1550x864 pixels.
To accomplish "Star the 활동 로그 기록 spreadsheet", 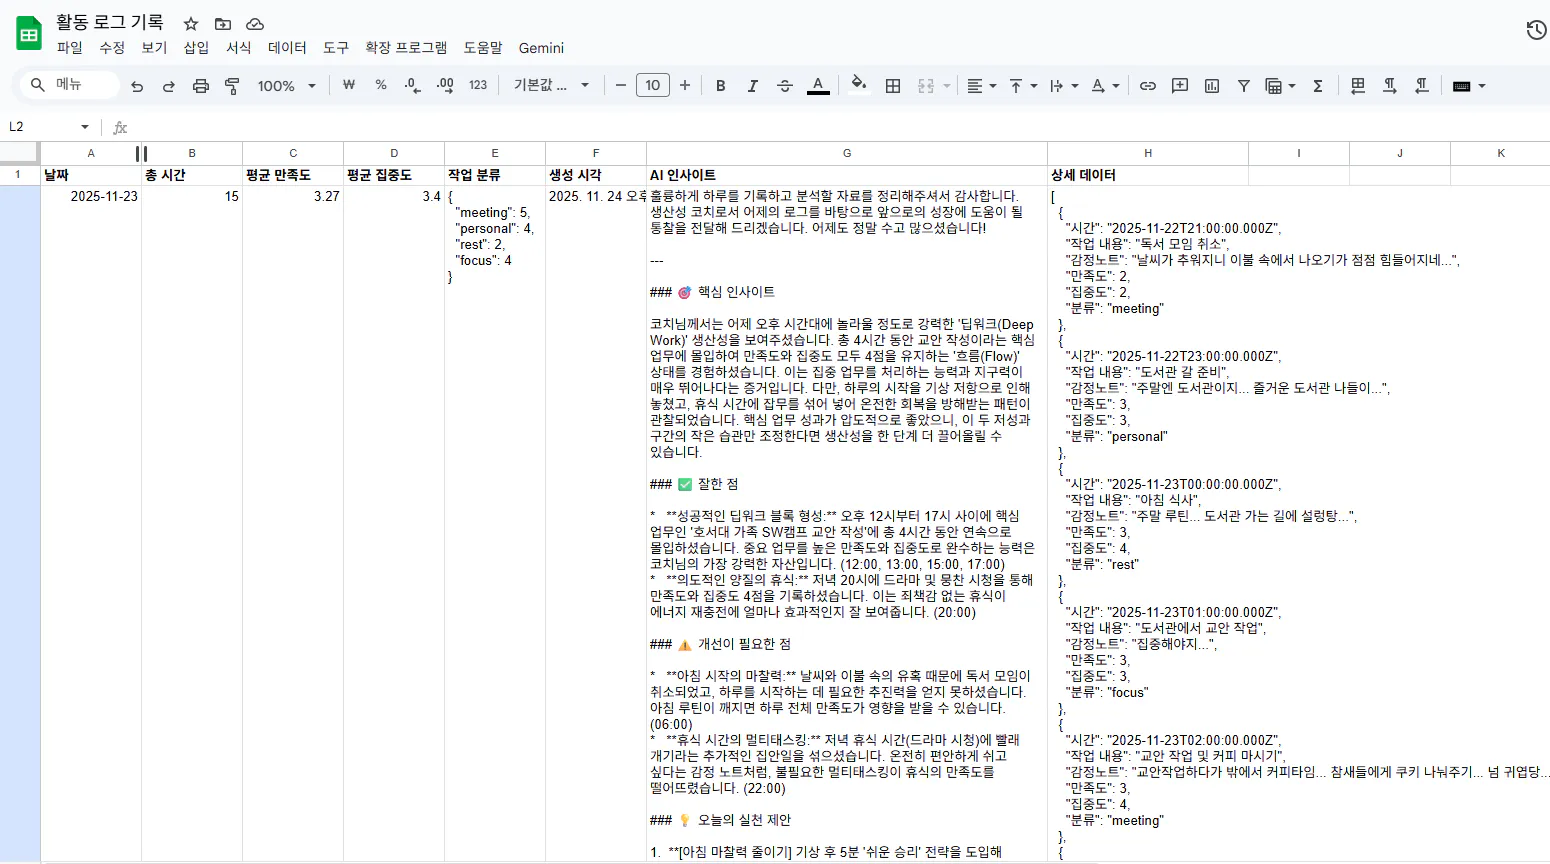I will [x=189, y=24].
